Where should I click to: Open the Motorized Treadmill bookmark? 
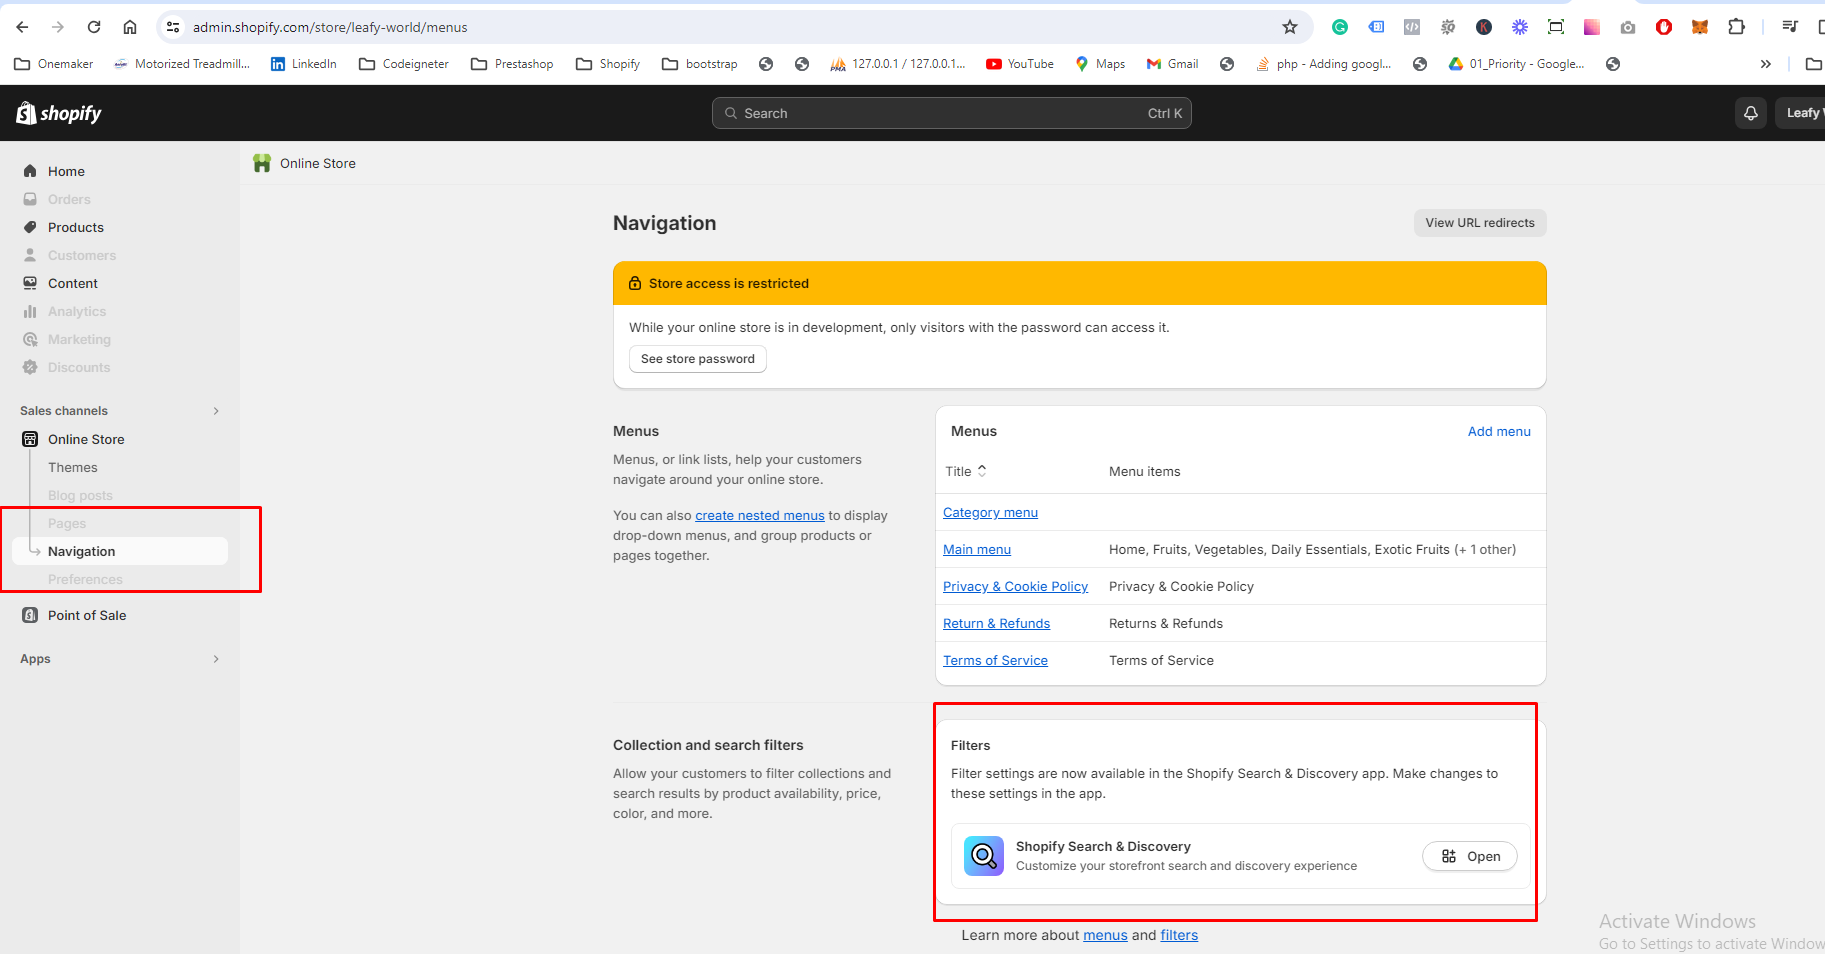(x=181, y=64)
